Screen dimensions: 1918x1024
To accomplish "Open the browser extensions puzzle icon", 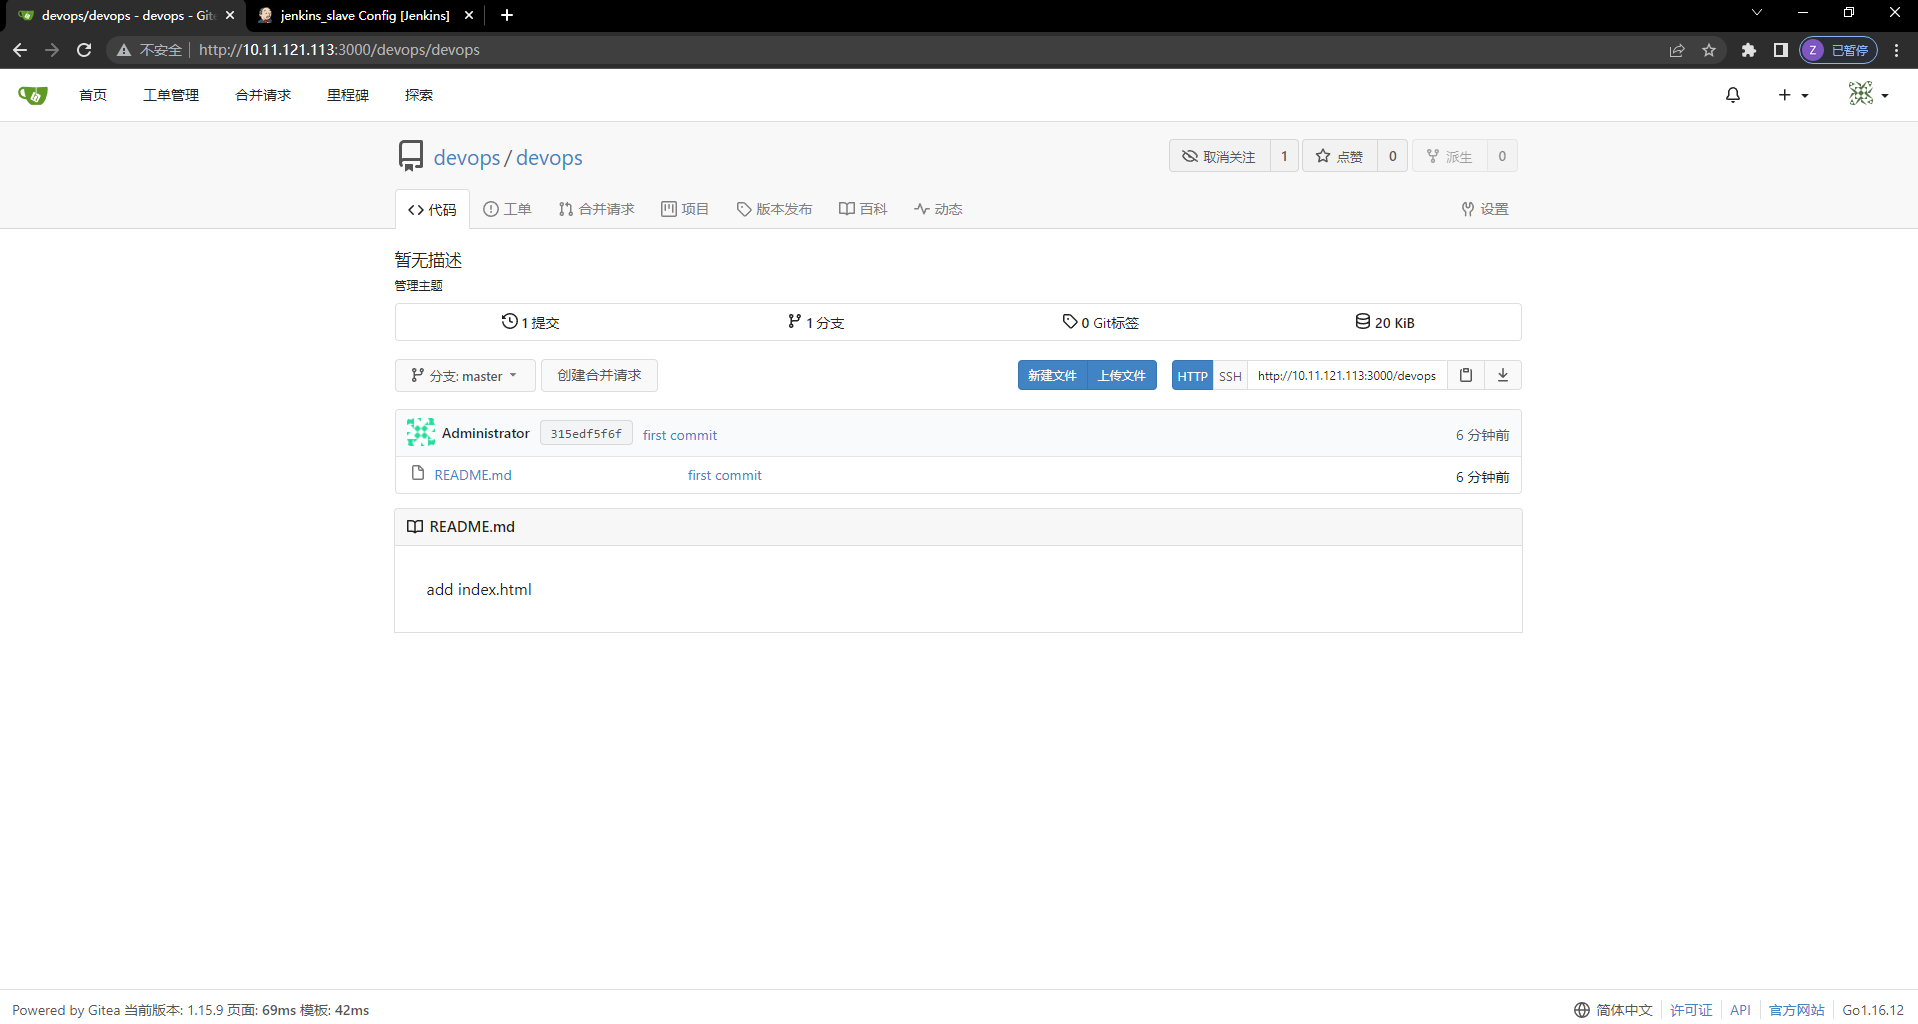I will point(1748,50).
